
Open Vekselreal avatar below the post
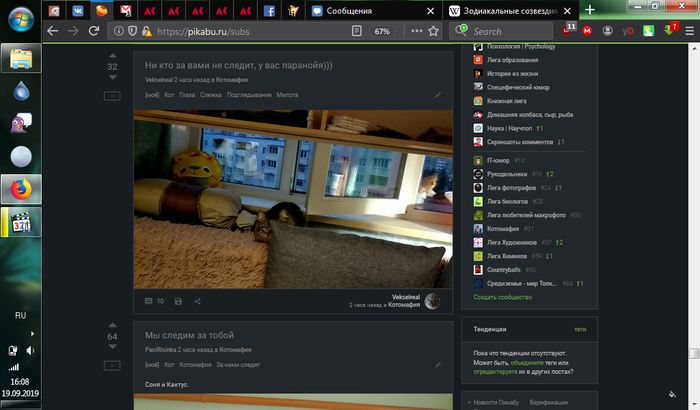(433, 301)
